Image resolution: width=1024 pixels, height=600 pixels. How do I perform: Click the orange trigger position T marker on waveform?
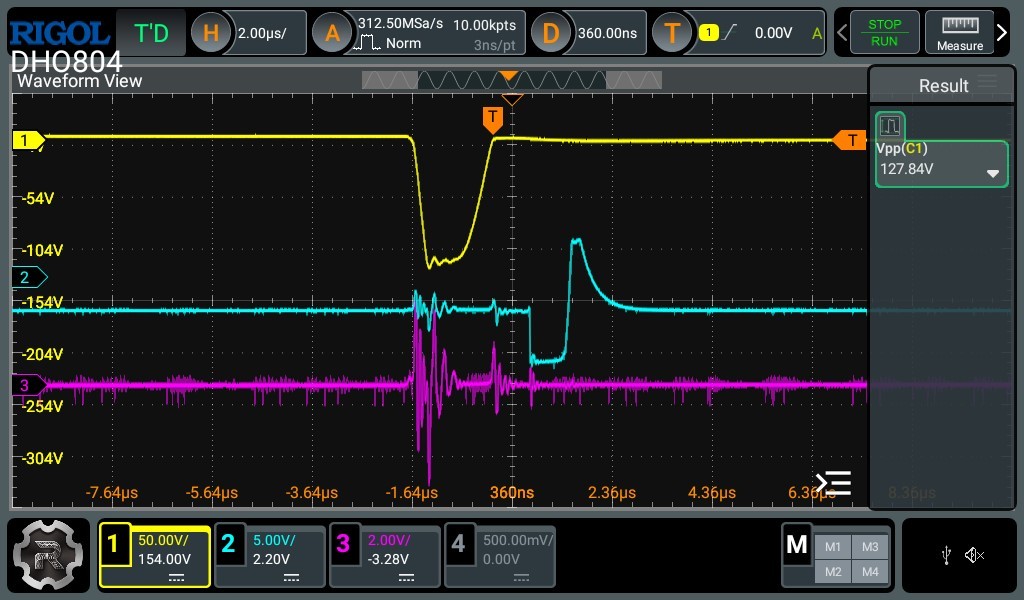[x=492, y=120]
